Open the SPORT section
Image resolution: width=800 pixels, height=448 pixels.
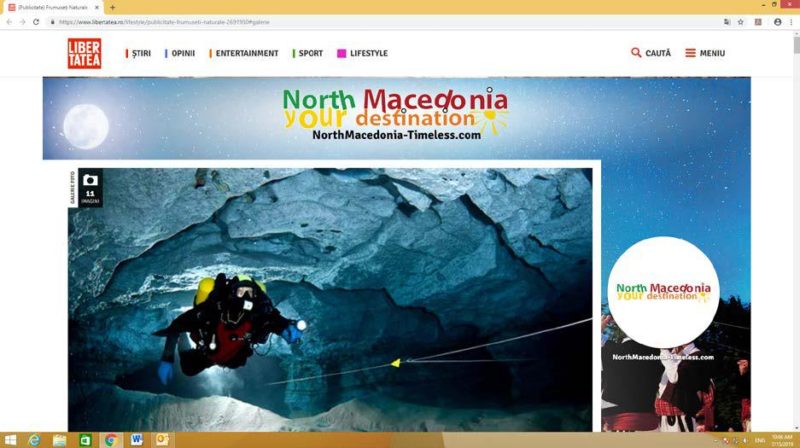308,53
